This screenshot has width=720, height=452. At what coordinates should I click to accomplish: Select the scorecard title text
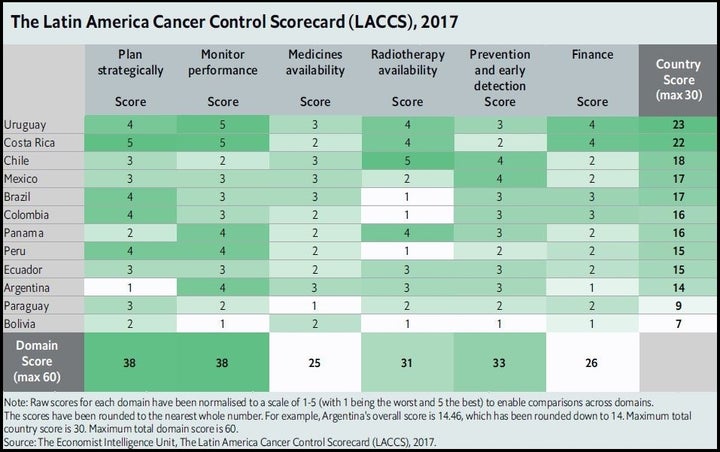pos(235,22)
